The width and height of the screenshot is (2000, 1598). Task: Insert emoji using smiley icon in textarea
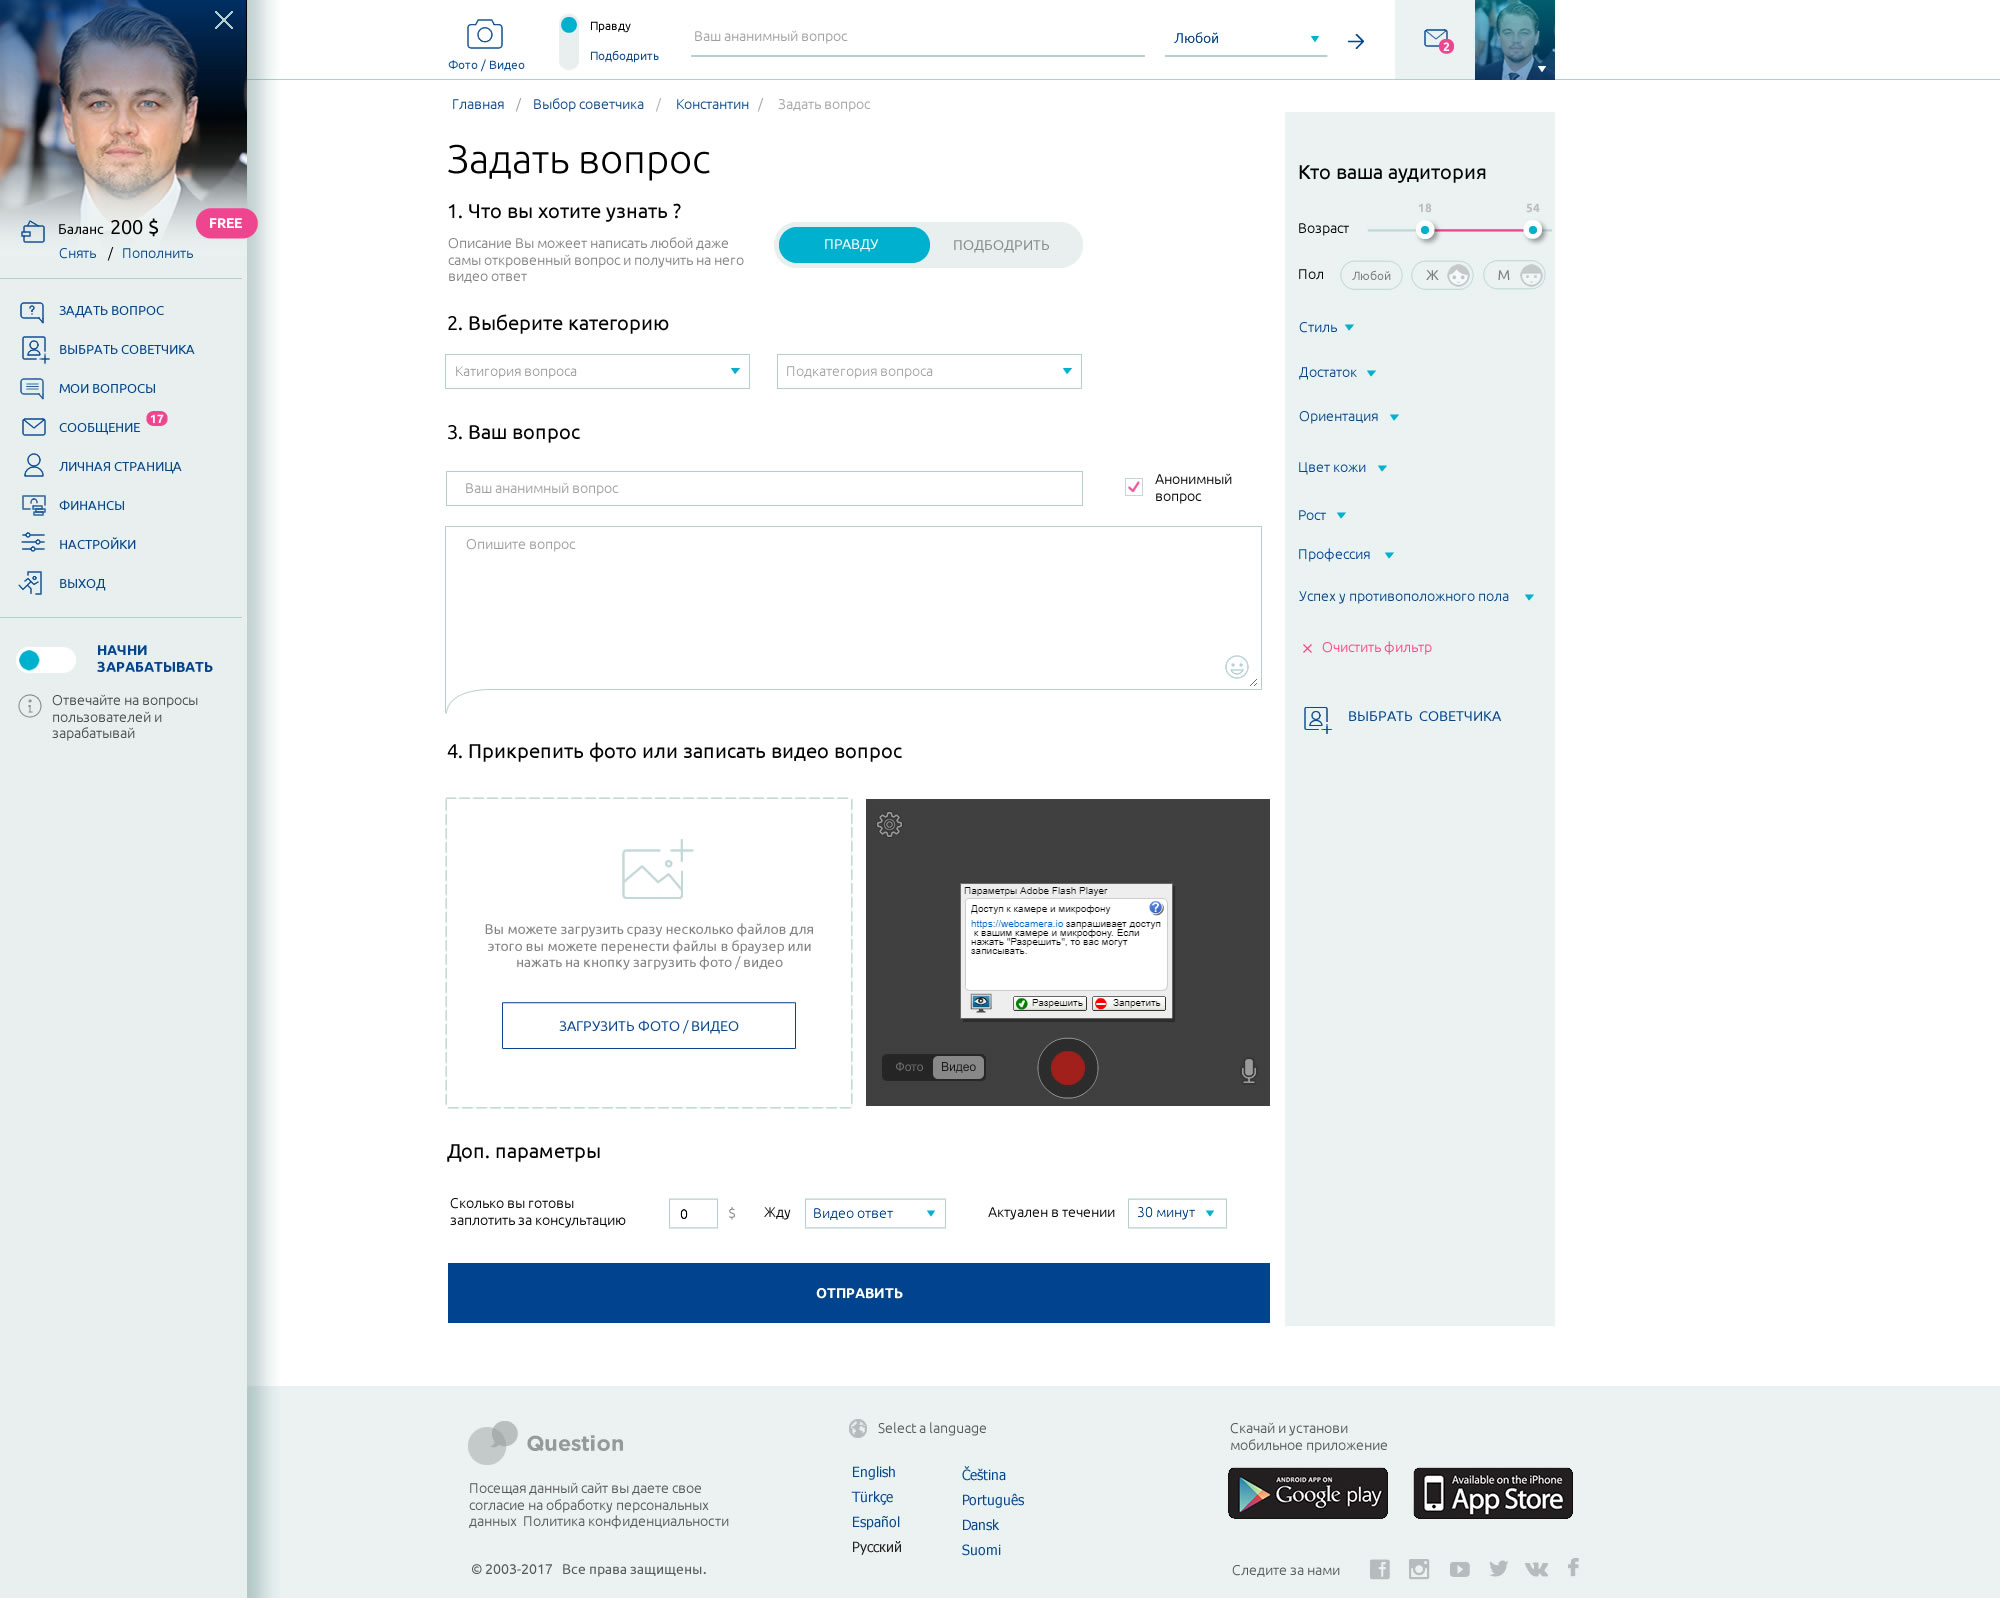click(x=1236, y=667)
